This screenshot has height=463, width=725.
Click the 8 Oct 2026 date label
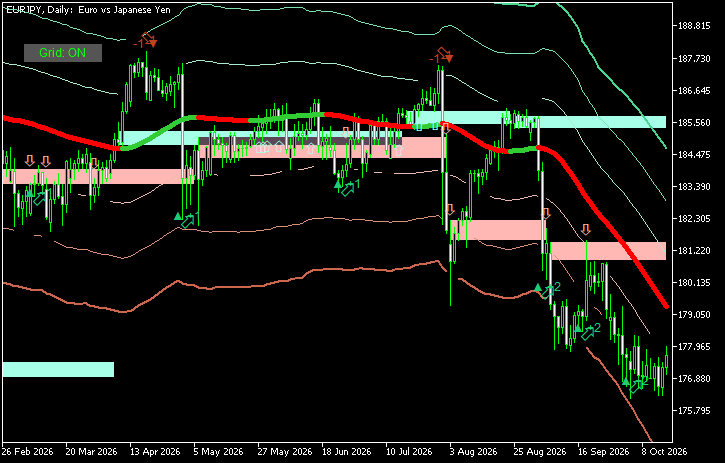[x=664, y=452]
